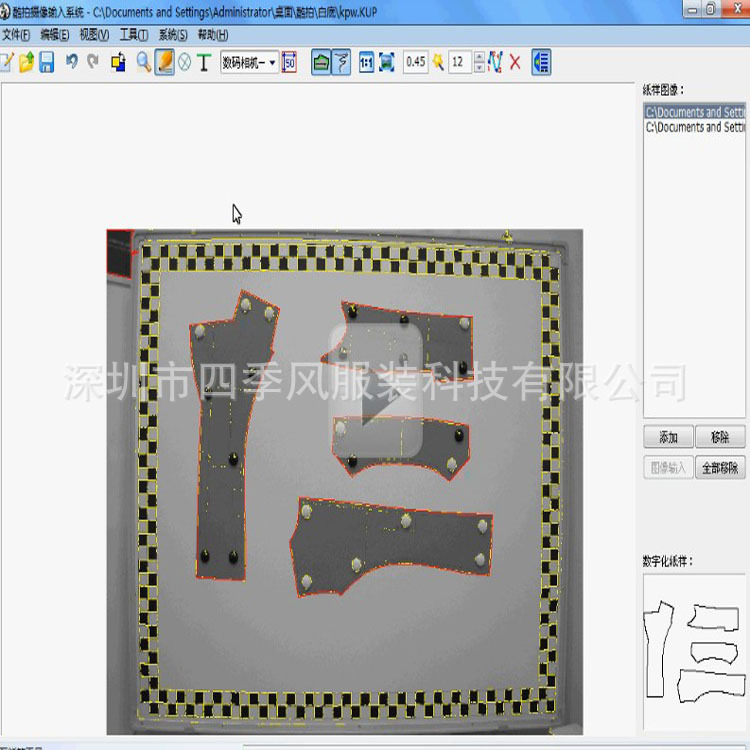750x750 pixels.
Task: Open the 数码相机 camera source dropdown
Action: [x=249, y=62]
